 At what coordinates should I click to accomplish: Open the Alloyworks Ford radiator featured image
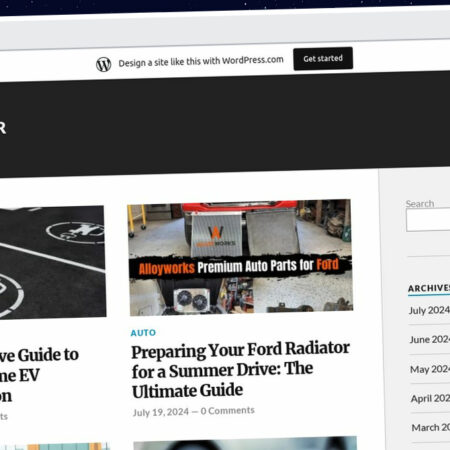[x=240, y=257]
